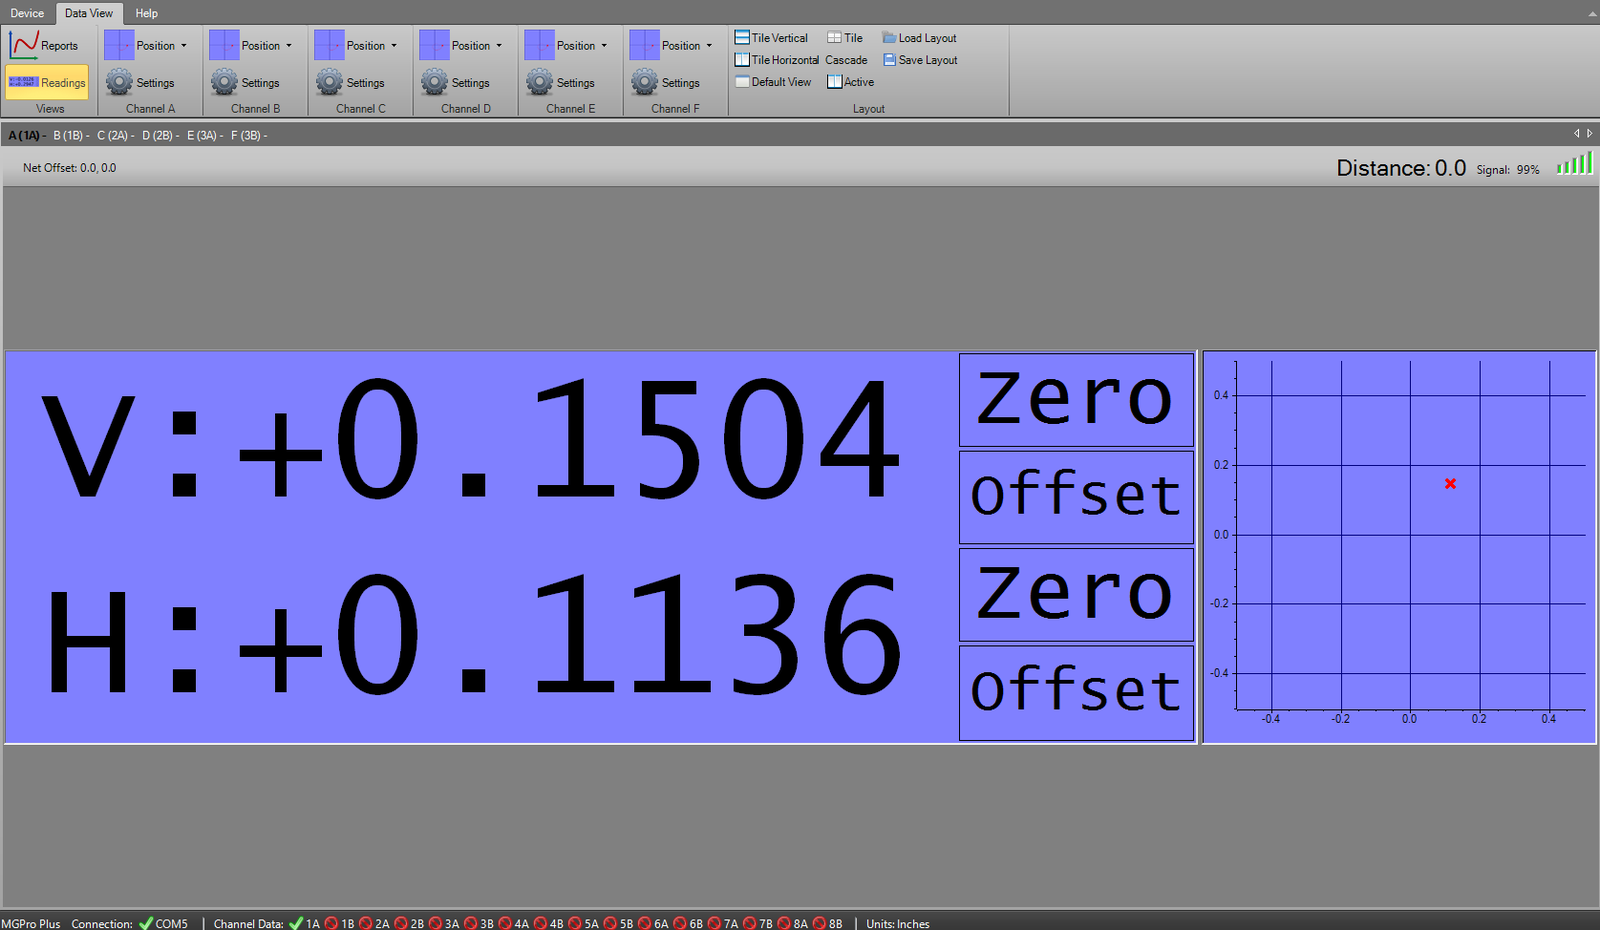Switch to the Readings view
Image resolution: width=1600 pixels, height=930 pixels.
[x=47, y=82]
